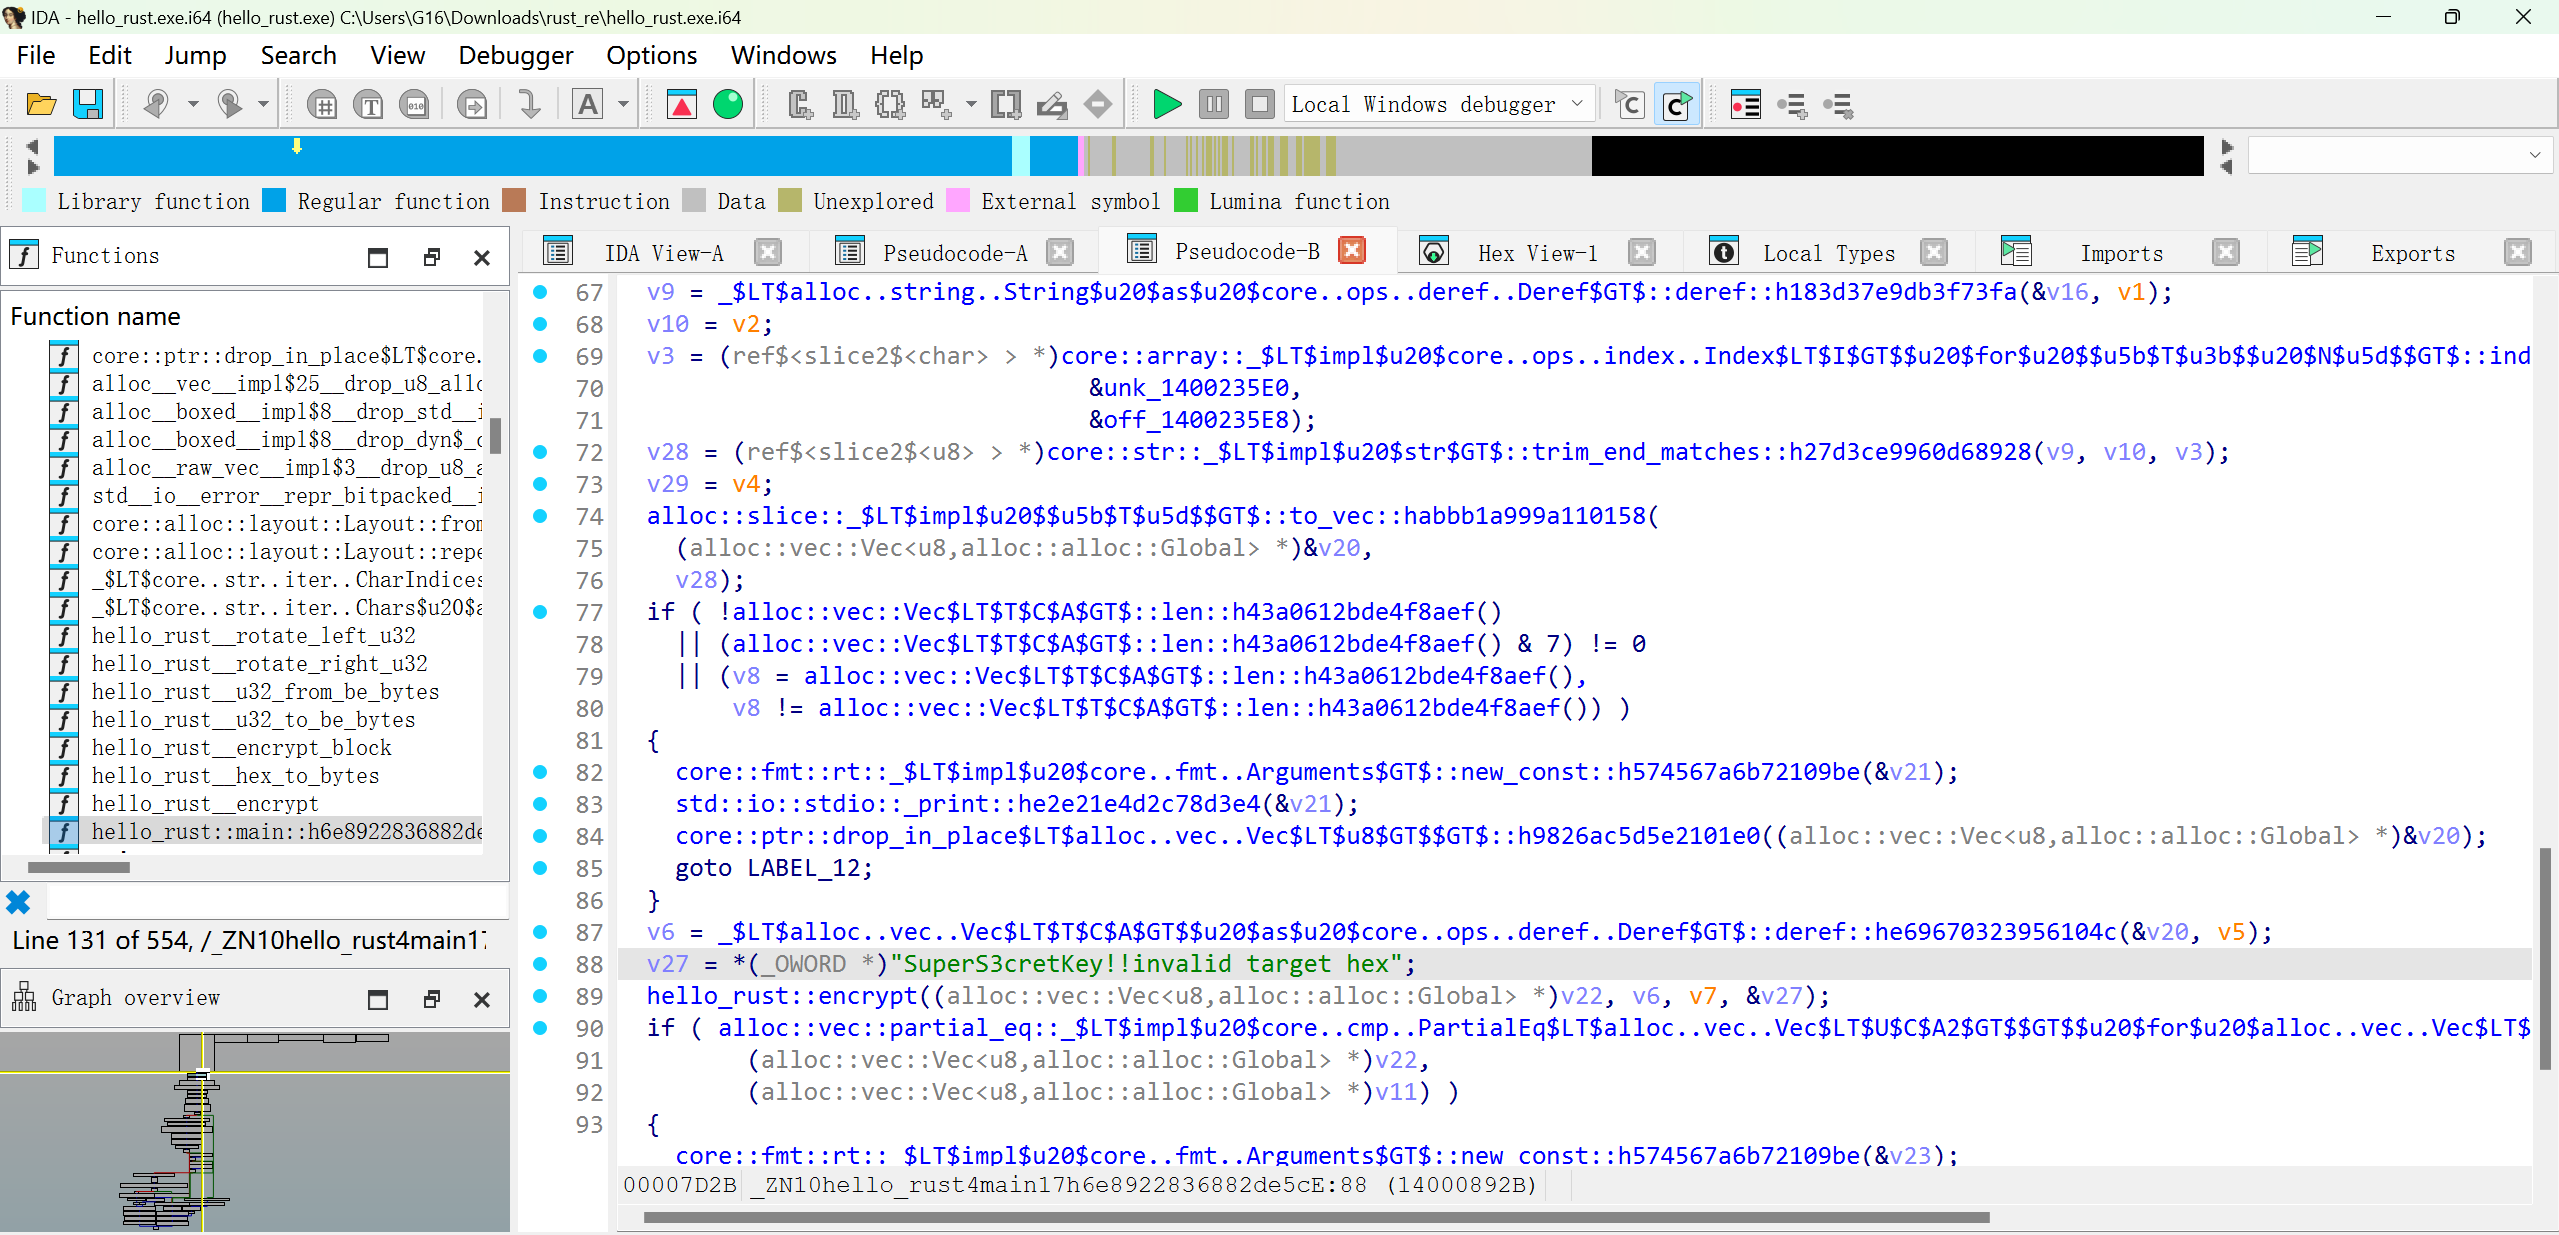Screen dimensions: 2559x1235
Task: Click the red triangle toolbar icon
Action: [682, 104]
